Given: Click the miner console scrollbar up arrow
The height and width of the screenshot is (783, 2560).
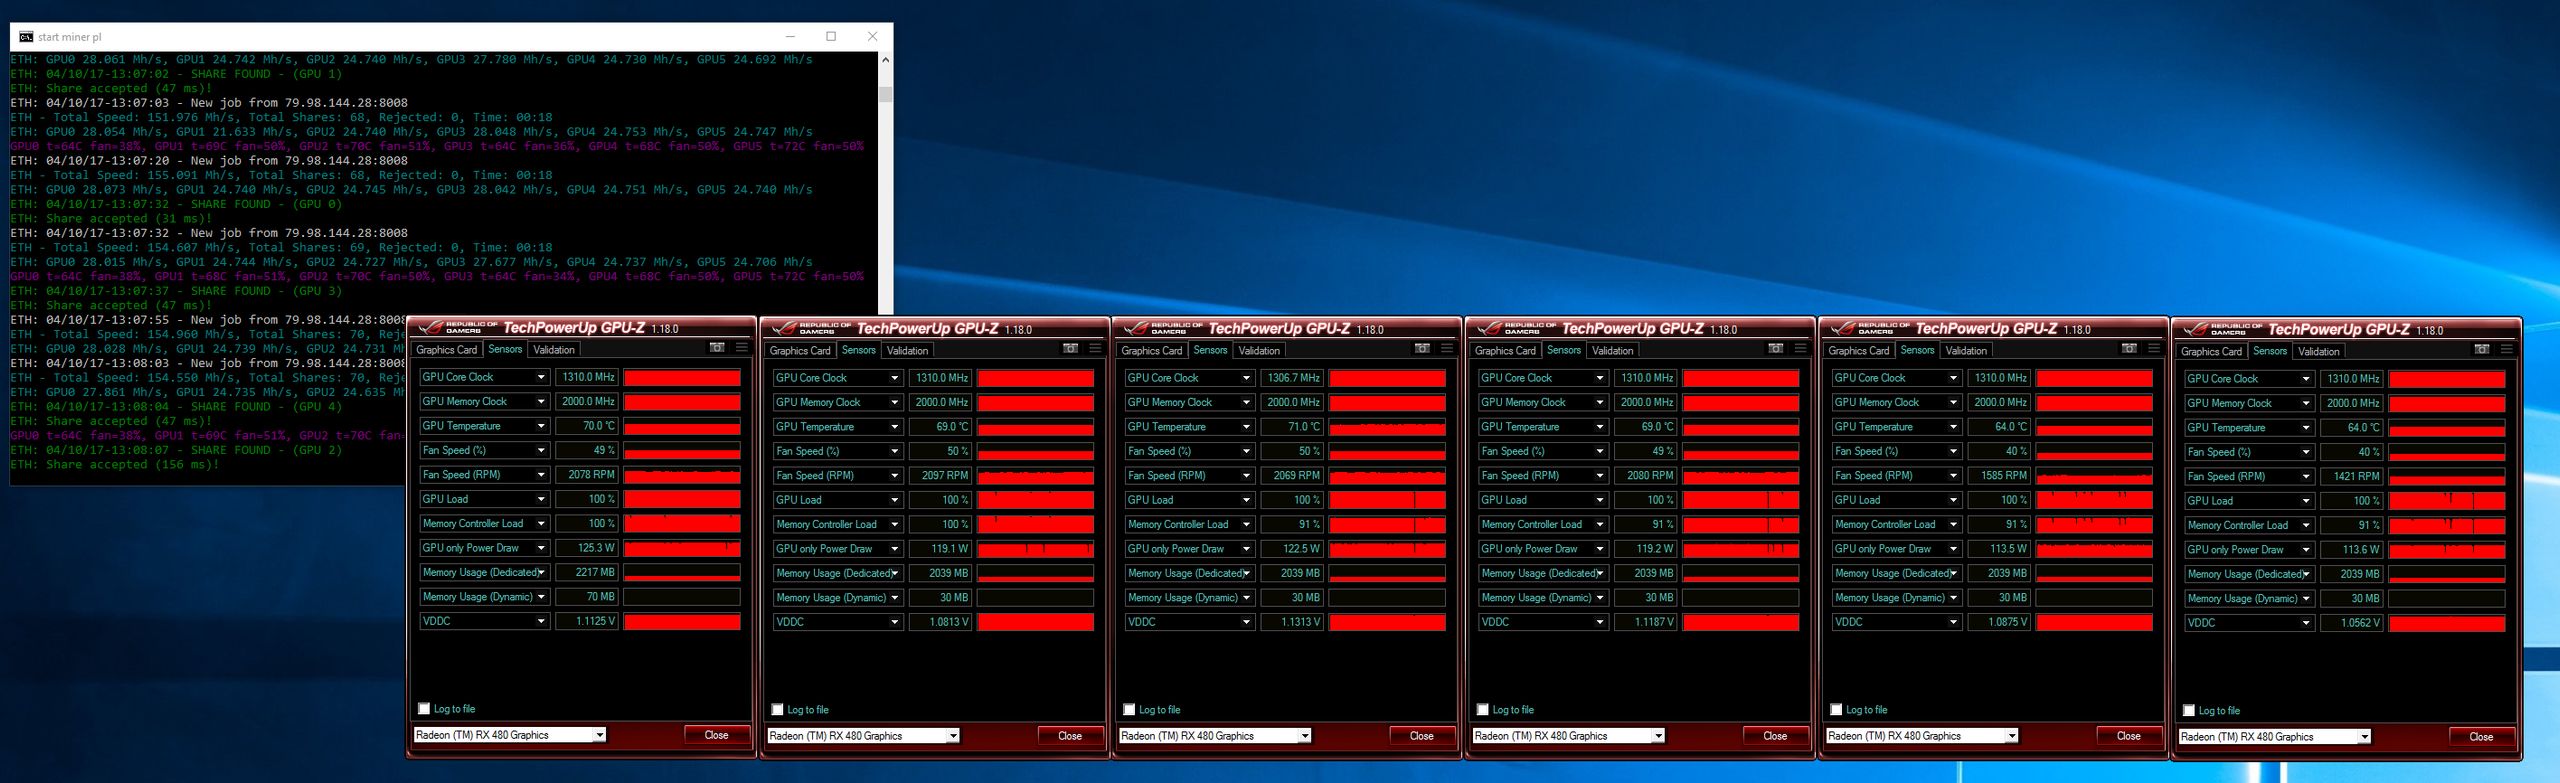Looking at the screenshot, I should (x=885, y=60).
